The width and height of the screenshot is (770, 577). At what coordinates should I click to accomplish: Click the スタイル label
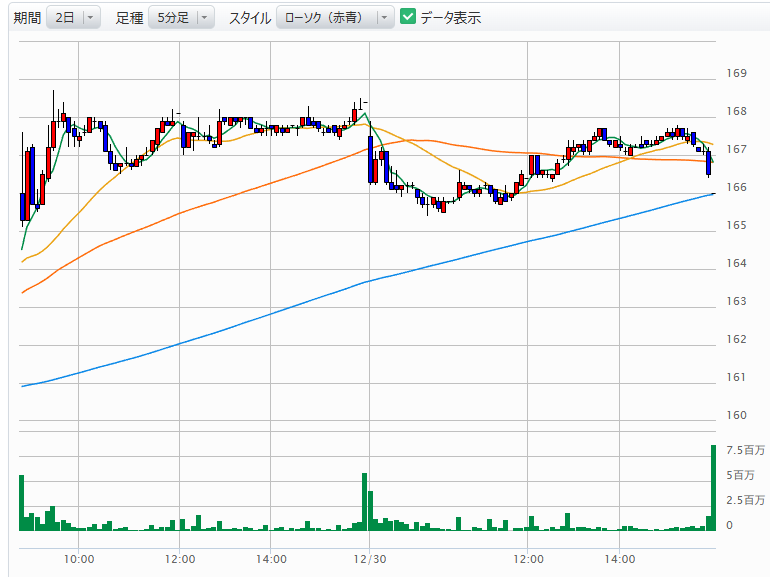click(248, 18)
